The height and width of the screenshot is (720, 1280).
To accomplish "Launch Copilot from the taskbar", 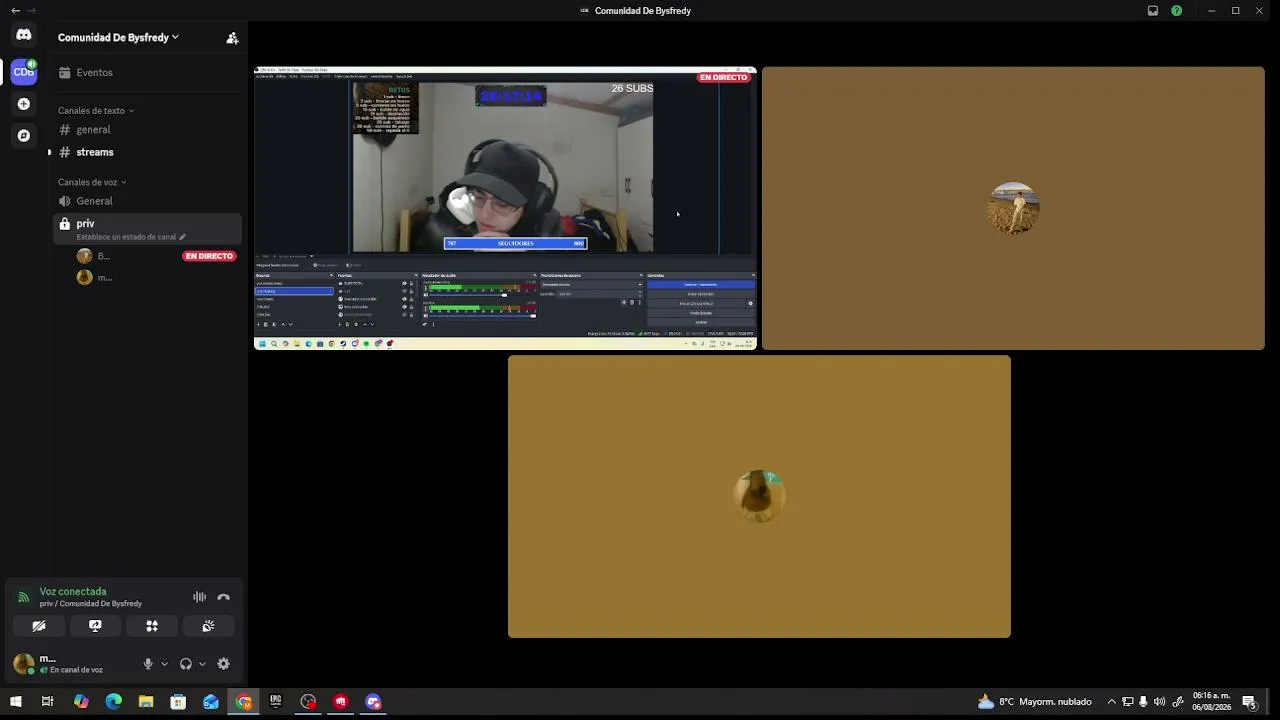I will [81, 702].
